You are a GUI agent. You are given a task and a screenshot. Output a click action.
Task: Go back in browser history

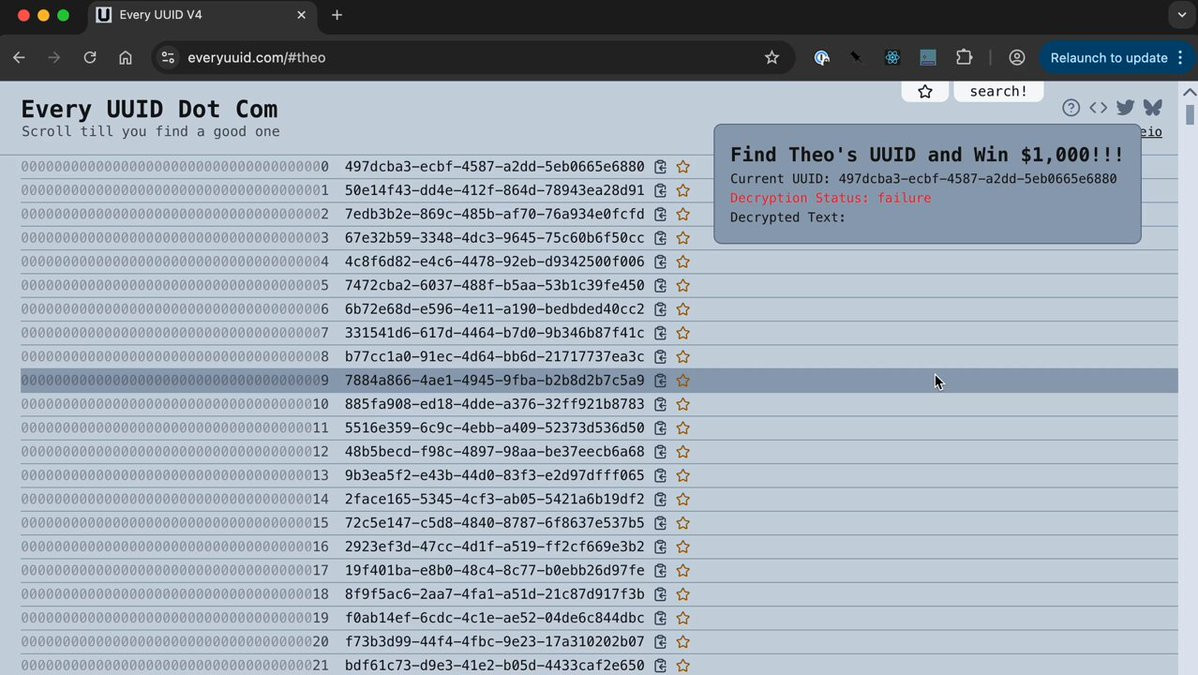click(x=19, y=57)
